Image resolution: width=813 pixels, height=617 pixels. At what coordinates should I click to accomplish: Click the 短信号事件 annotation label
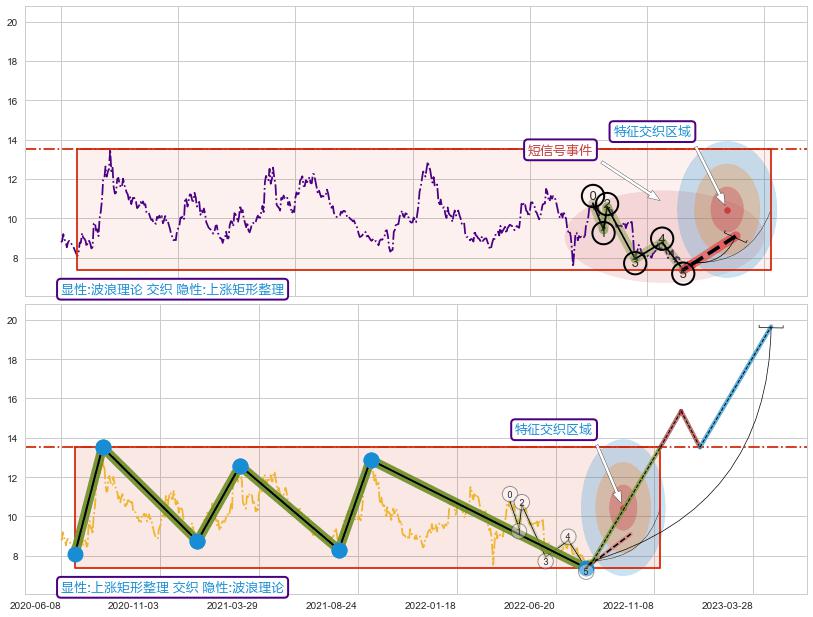pos(560,150)
